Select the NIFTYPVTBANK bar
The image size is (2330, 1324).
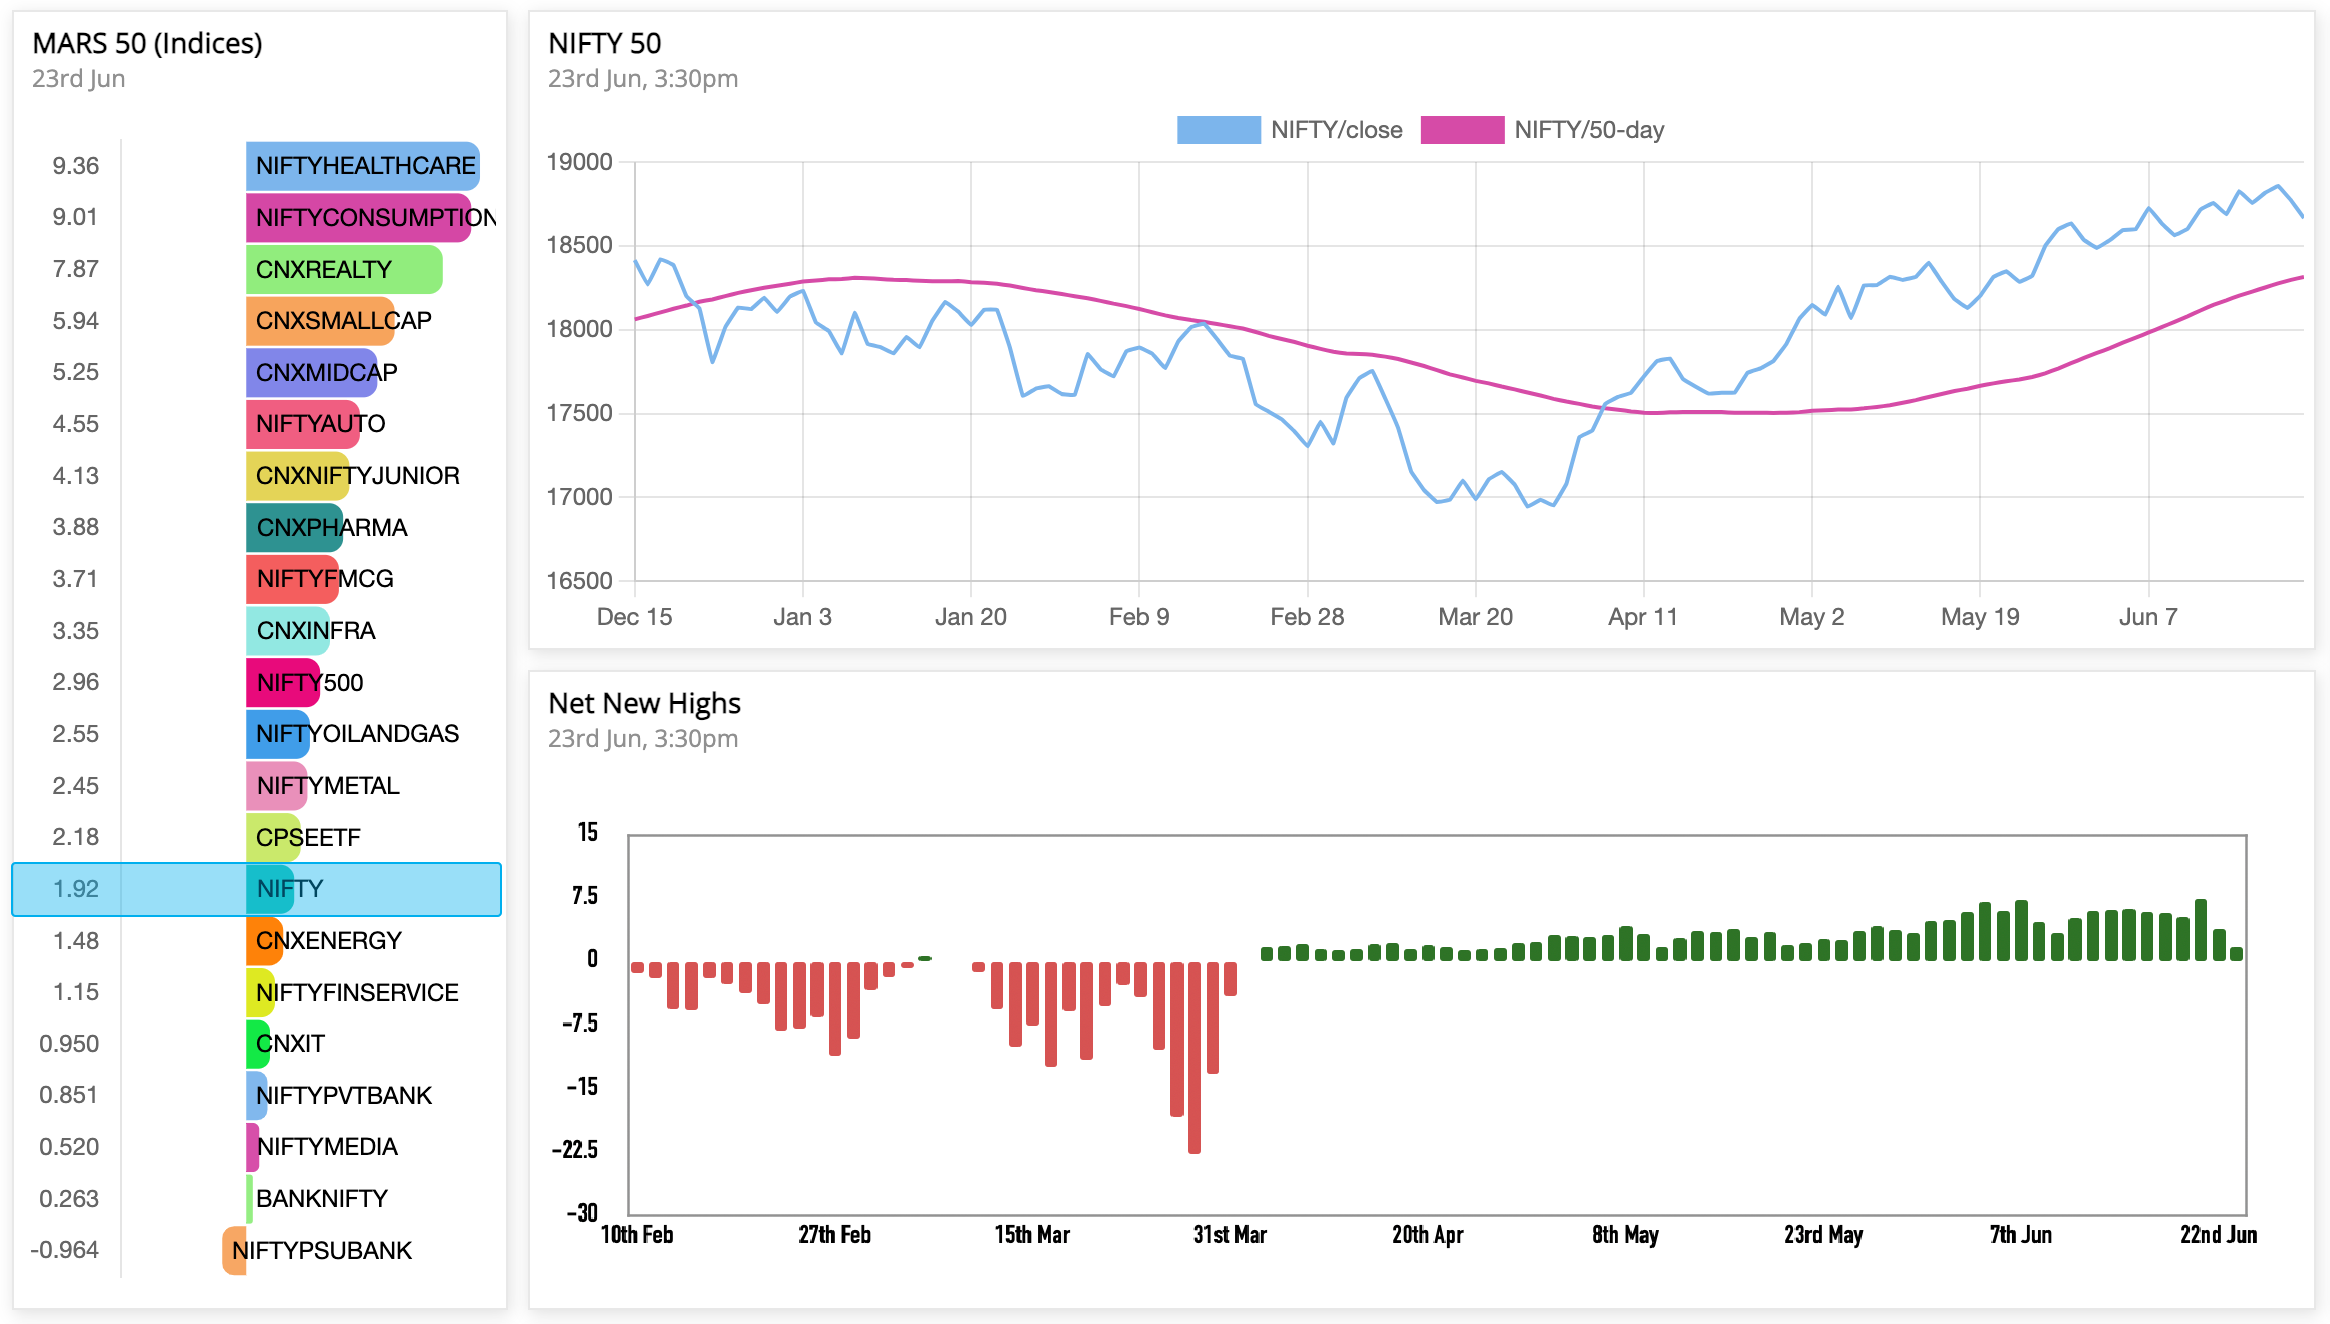(x=257, y=1096)
